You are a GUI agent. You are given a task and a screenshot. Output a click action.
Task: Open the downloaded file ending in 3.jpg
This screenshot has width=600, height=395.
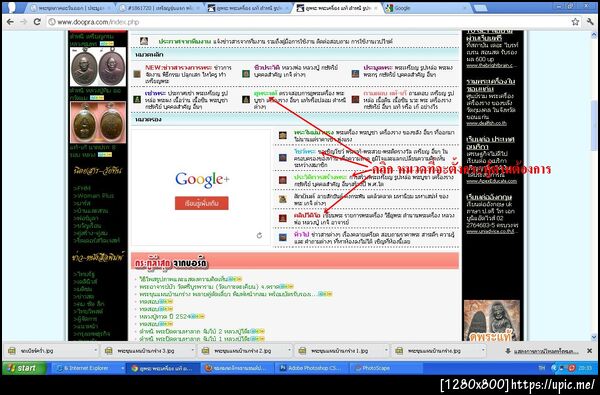coord(145,351)
